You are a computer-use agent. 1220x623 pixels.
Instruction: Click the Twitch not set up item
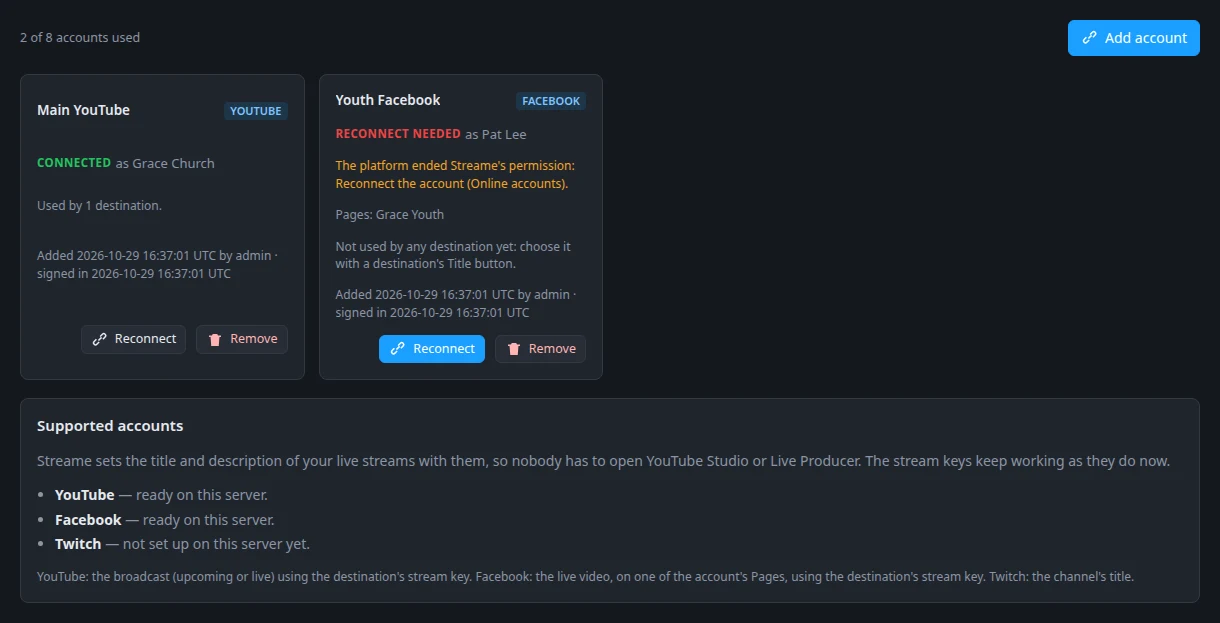click(x=182, y=544)
